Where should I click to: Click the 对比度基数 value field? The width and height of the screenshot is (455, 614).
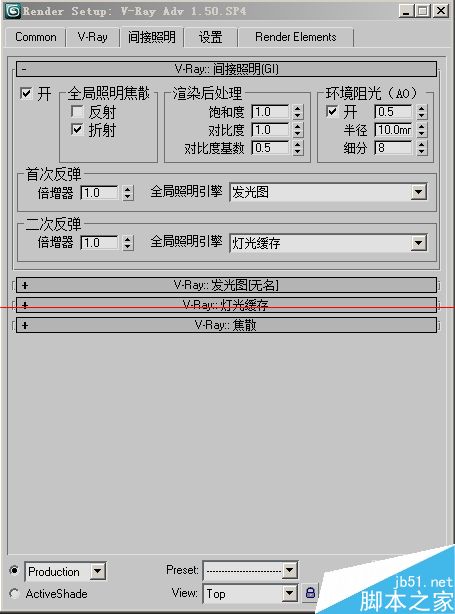coord(271,148)
